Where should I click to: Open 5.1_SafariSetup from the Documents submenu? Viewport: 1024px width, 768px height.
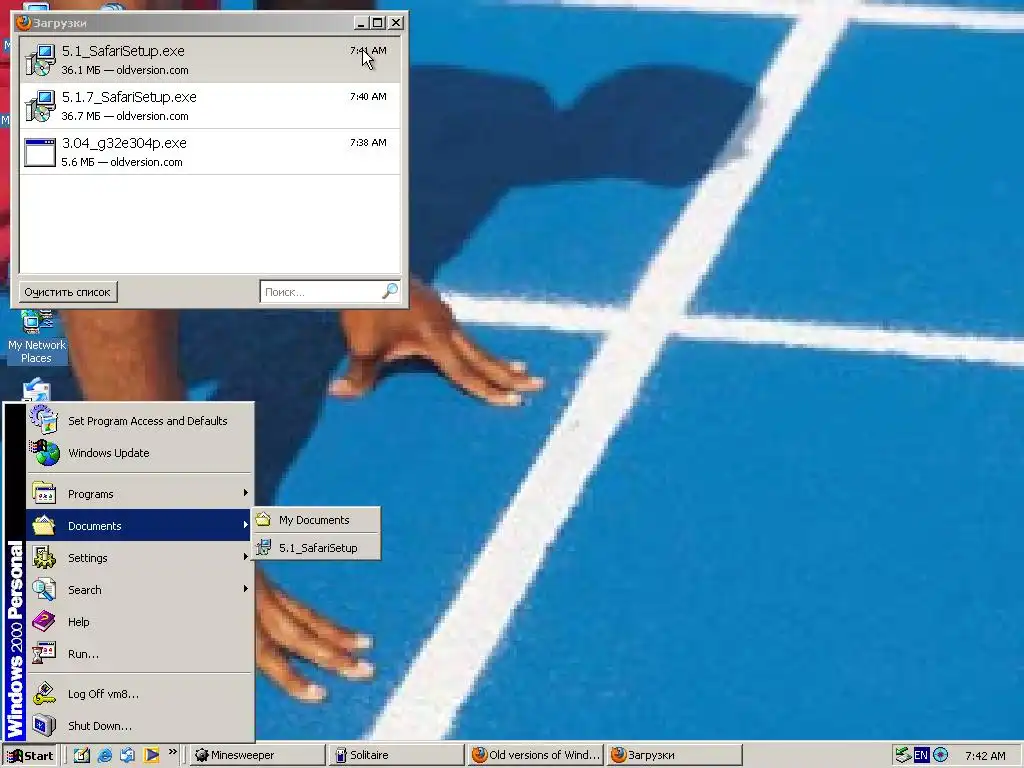pos(316,548)
